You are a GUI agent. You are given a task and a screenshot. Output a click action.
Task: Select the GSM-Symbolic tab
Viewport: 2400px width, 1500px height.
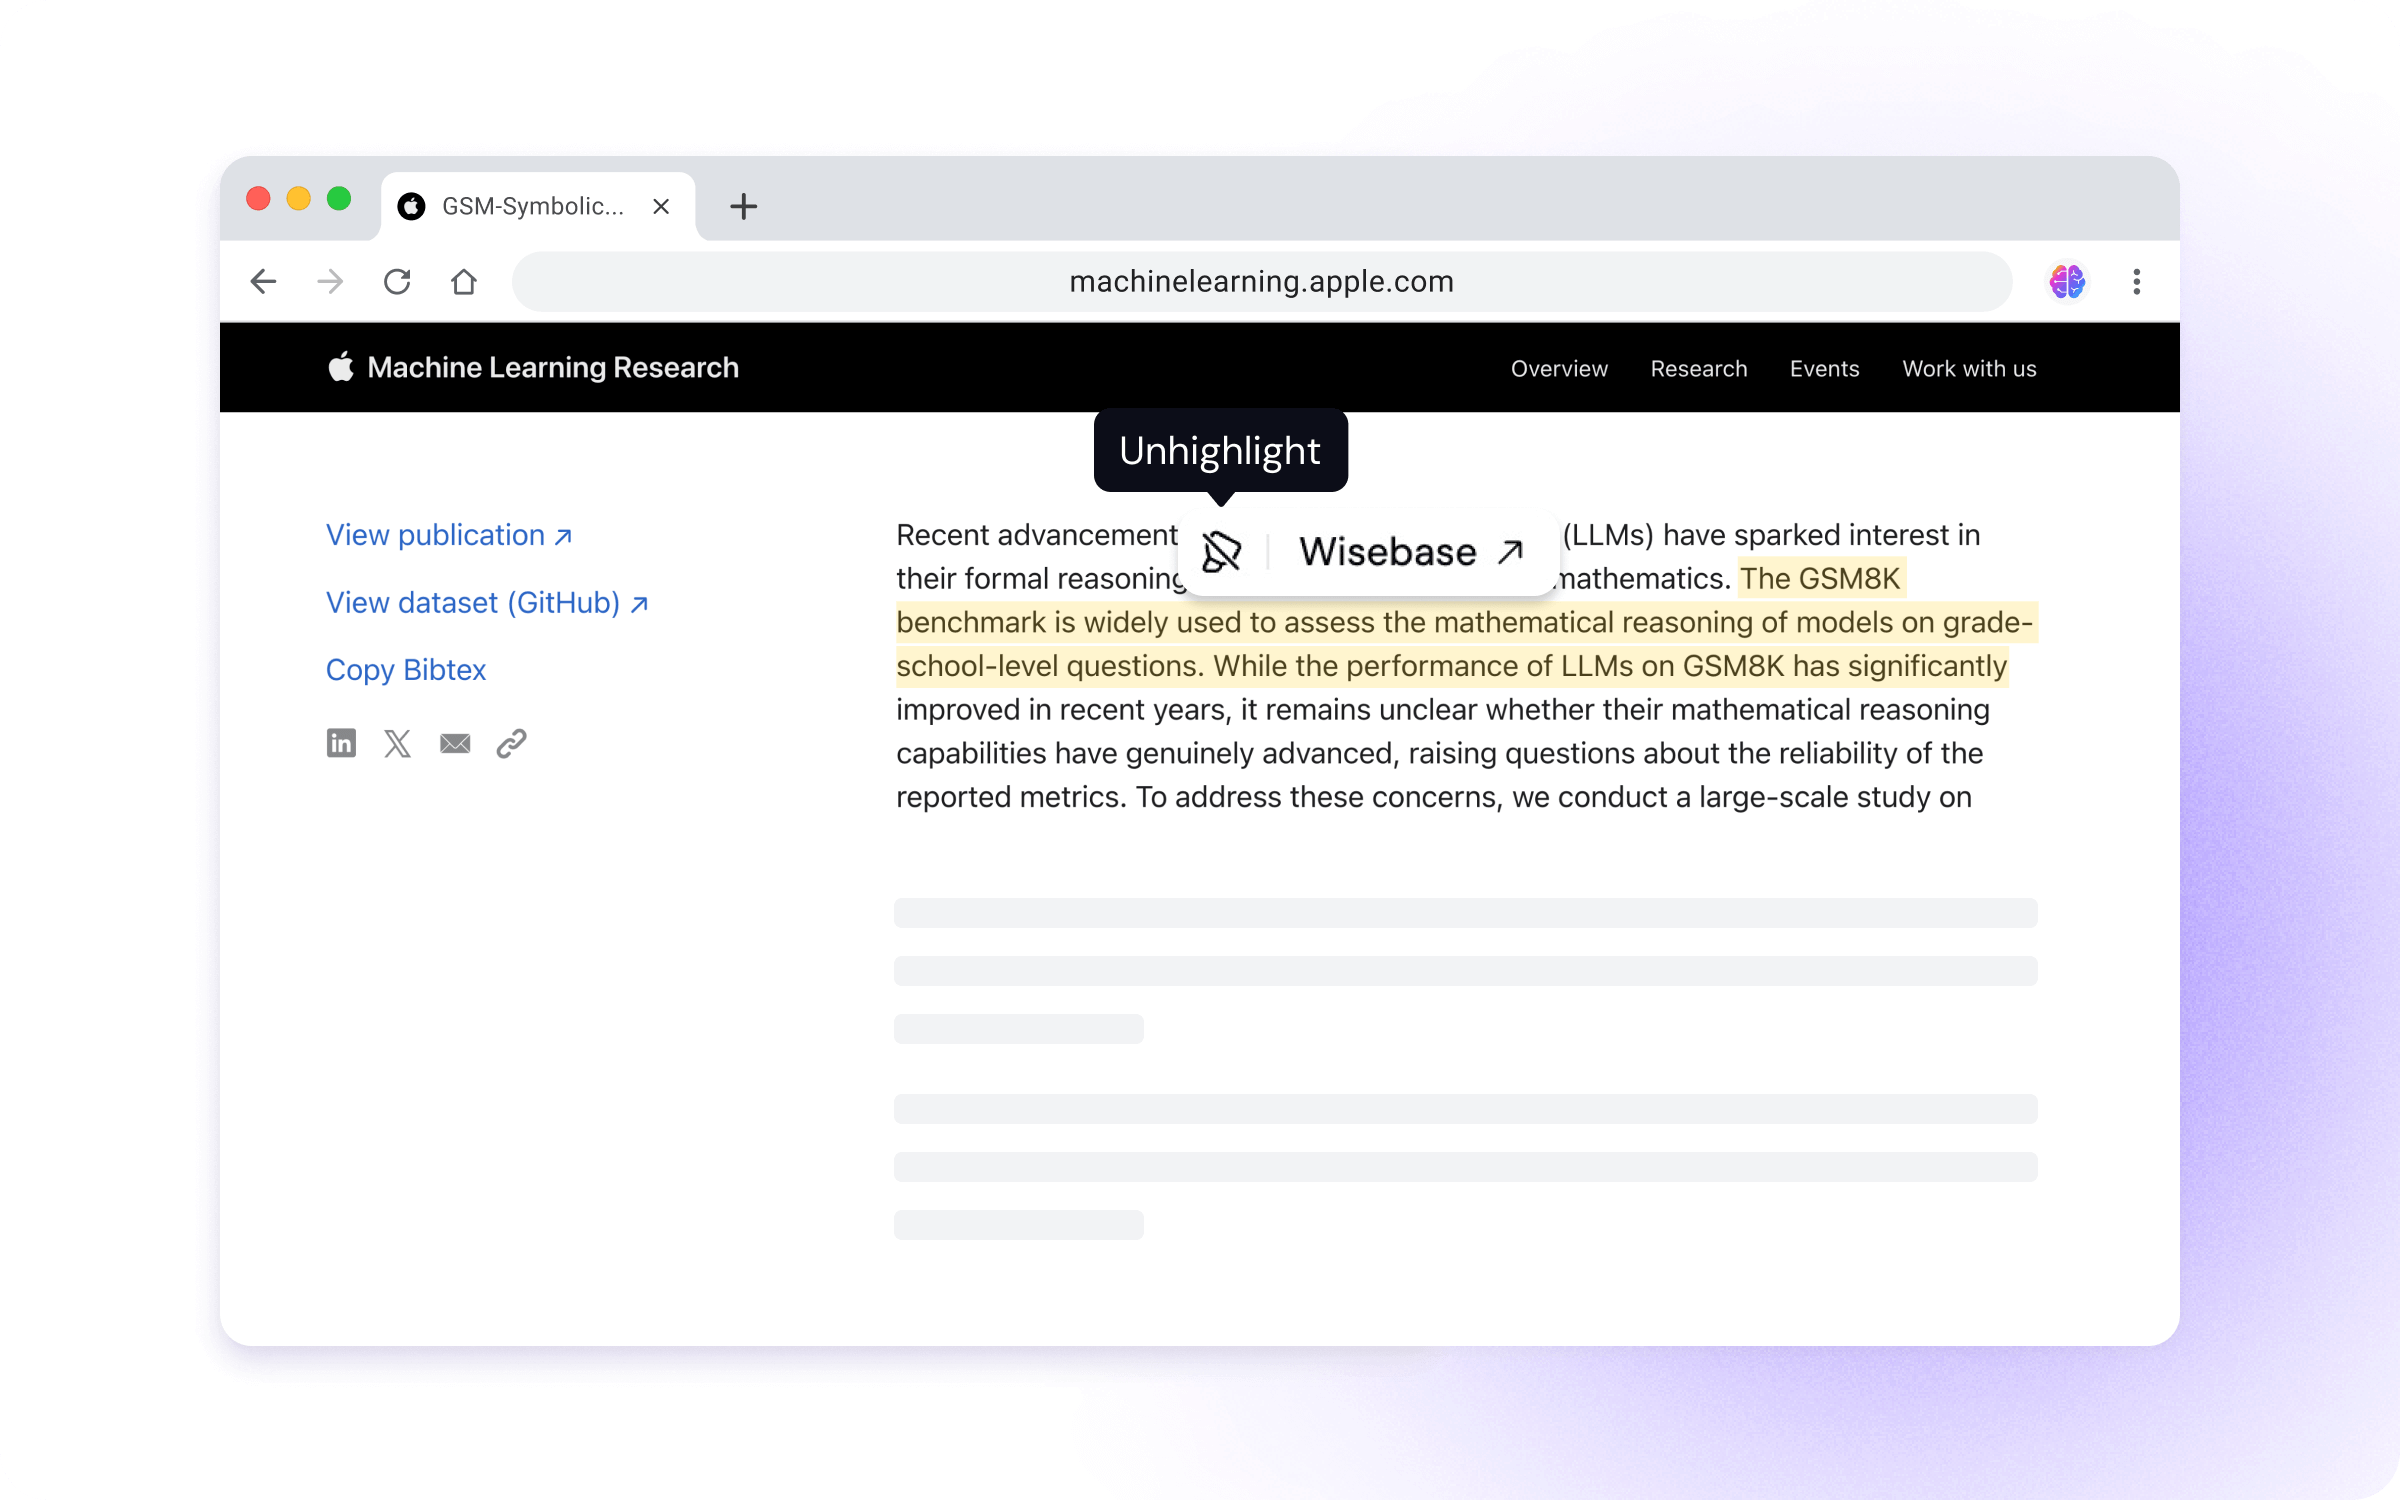(537, 206)
